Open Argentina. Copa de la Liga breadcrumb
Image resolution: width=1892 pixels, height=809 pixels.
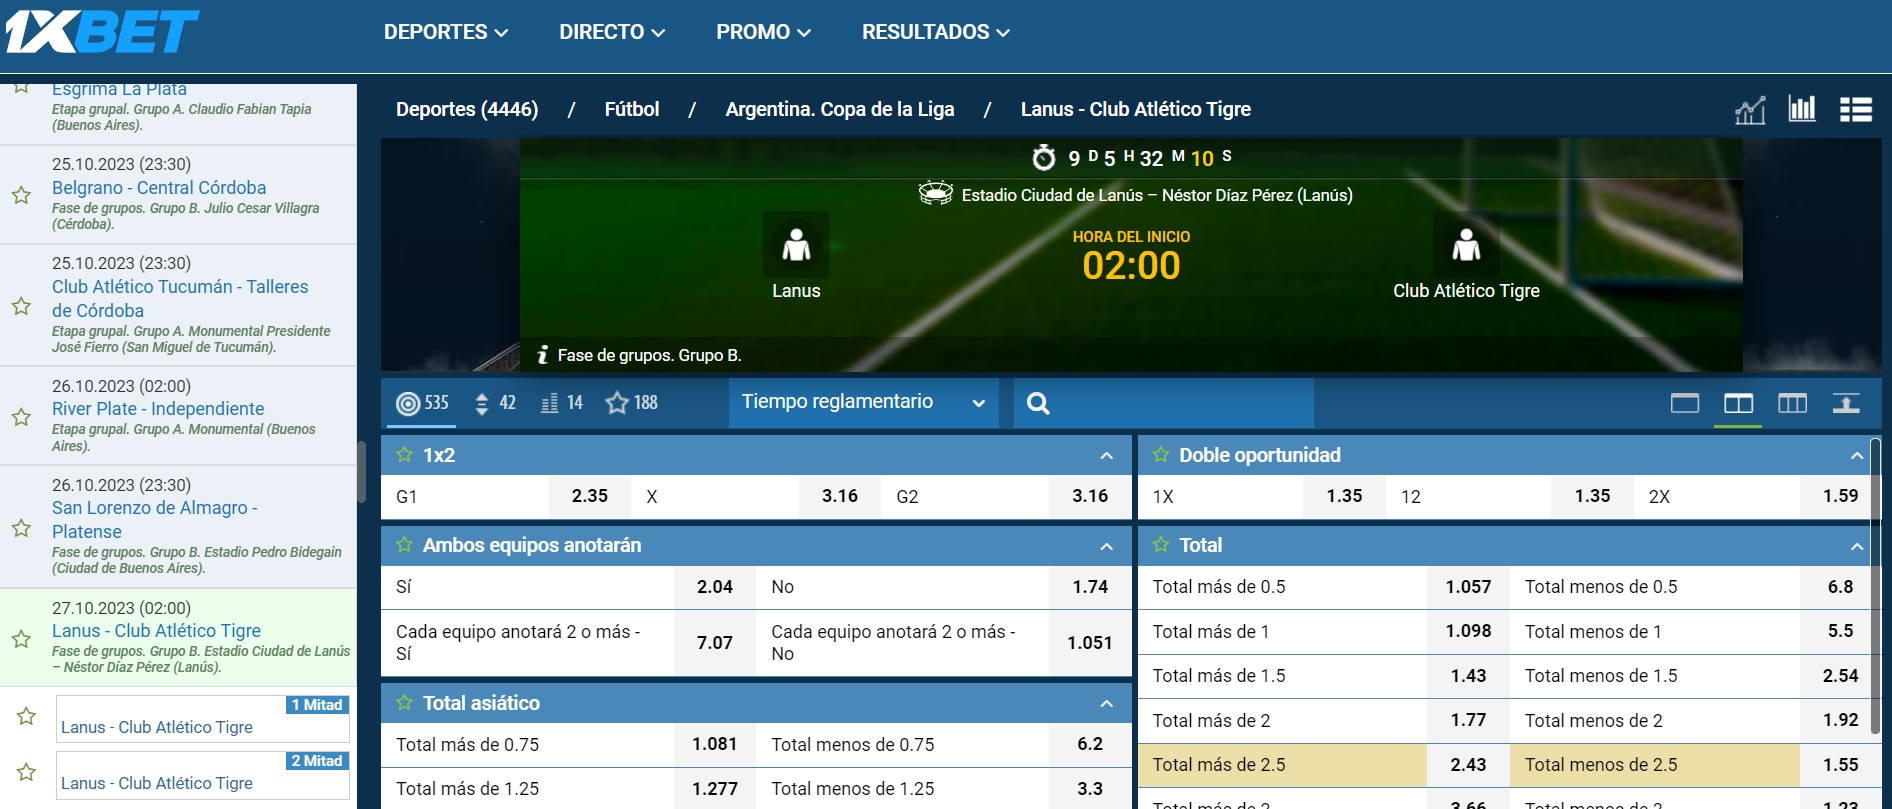[x=840, y=109]
